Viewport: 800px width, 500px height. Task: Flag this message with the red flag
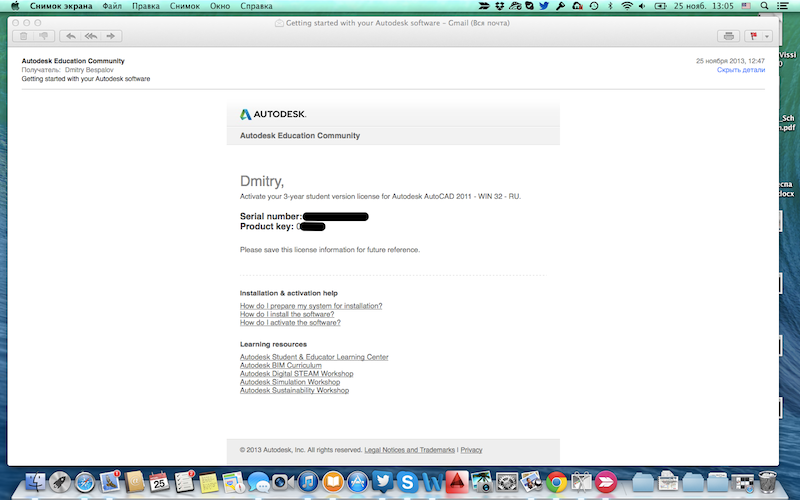[x=753, y=36]
